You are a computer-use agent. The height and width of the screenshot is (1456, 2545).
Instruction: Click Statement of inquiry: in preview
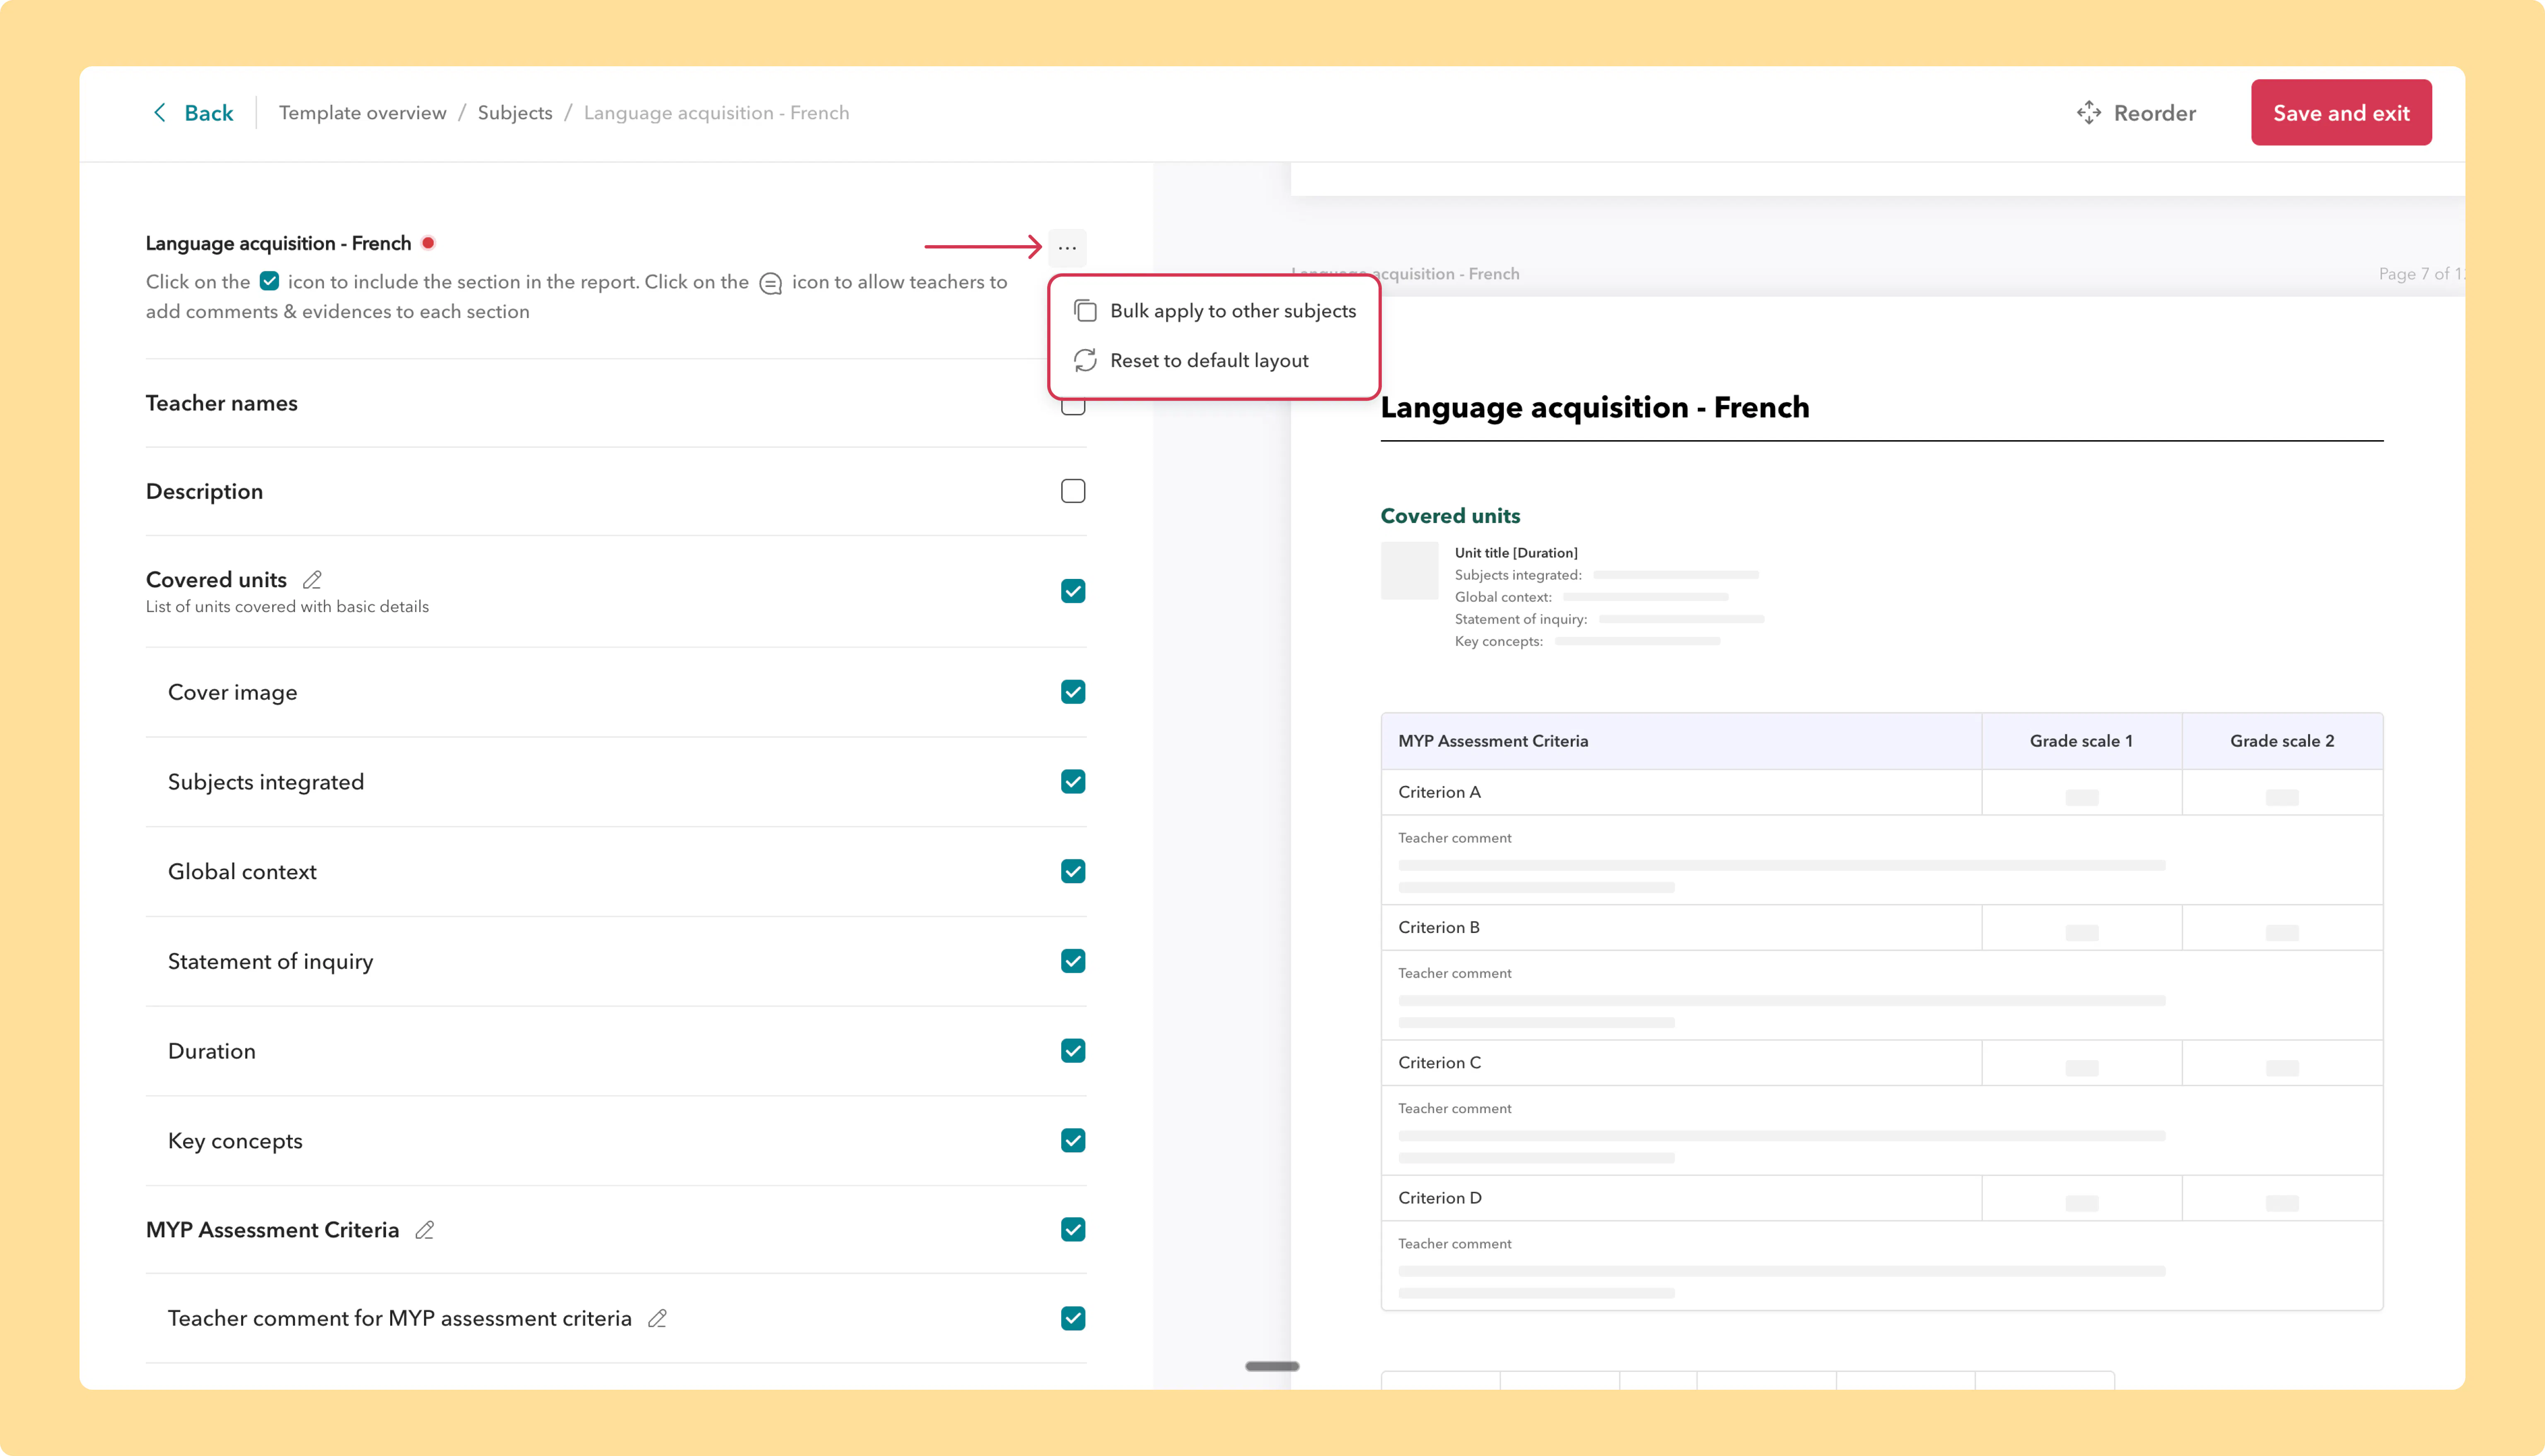click(x=1521, y=619)
